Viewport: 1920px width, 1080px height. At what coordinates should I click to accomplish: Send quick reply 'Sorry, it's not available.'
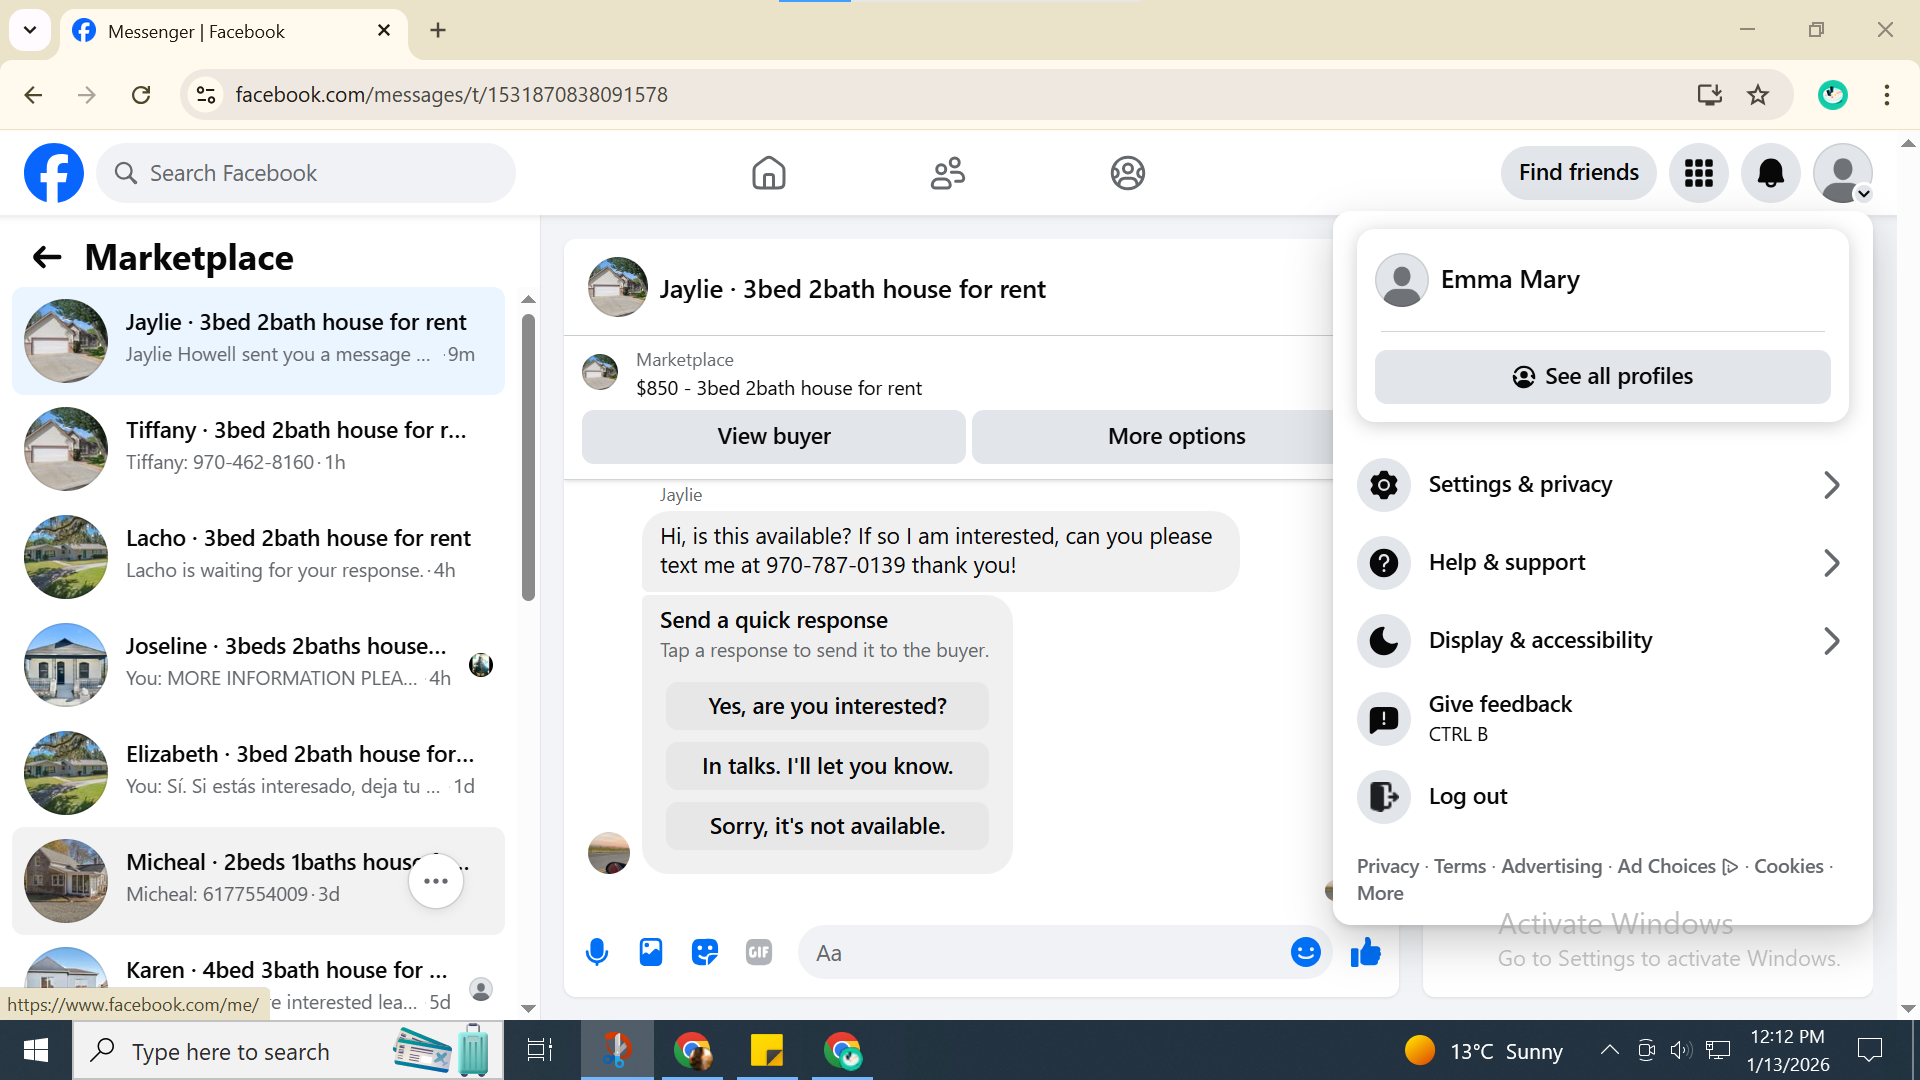(827, 826)
